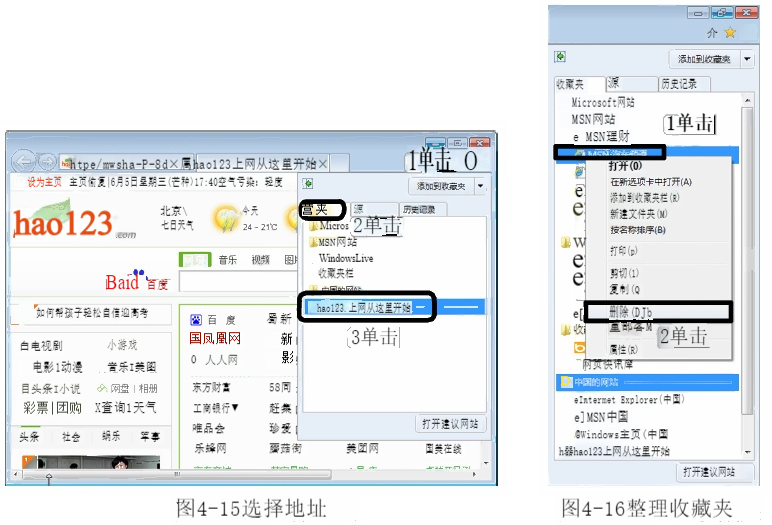The image size is (772, 525).
Task: Open the 人人网 link
Action: tap(221, 360)
